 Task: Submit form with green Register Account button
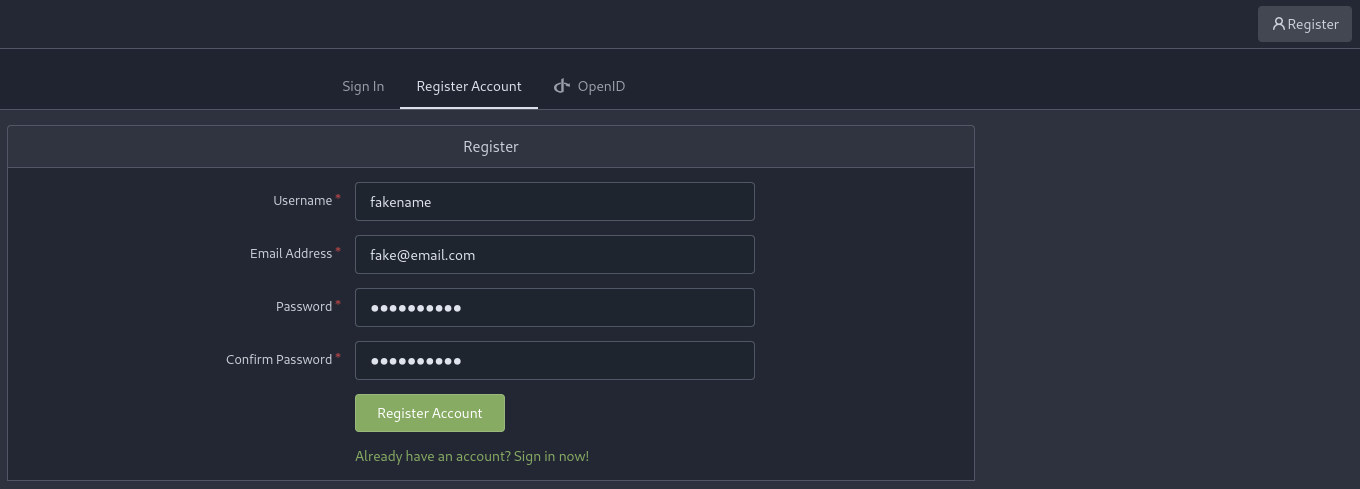pos(430,413)
